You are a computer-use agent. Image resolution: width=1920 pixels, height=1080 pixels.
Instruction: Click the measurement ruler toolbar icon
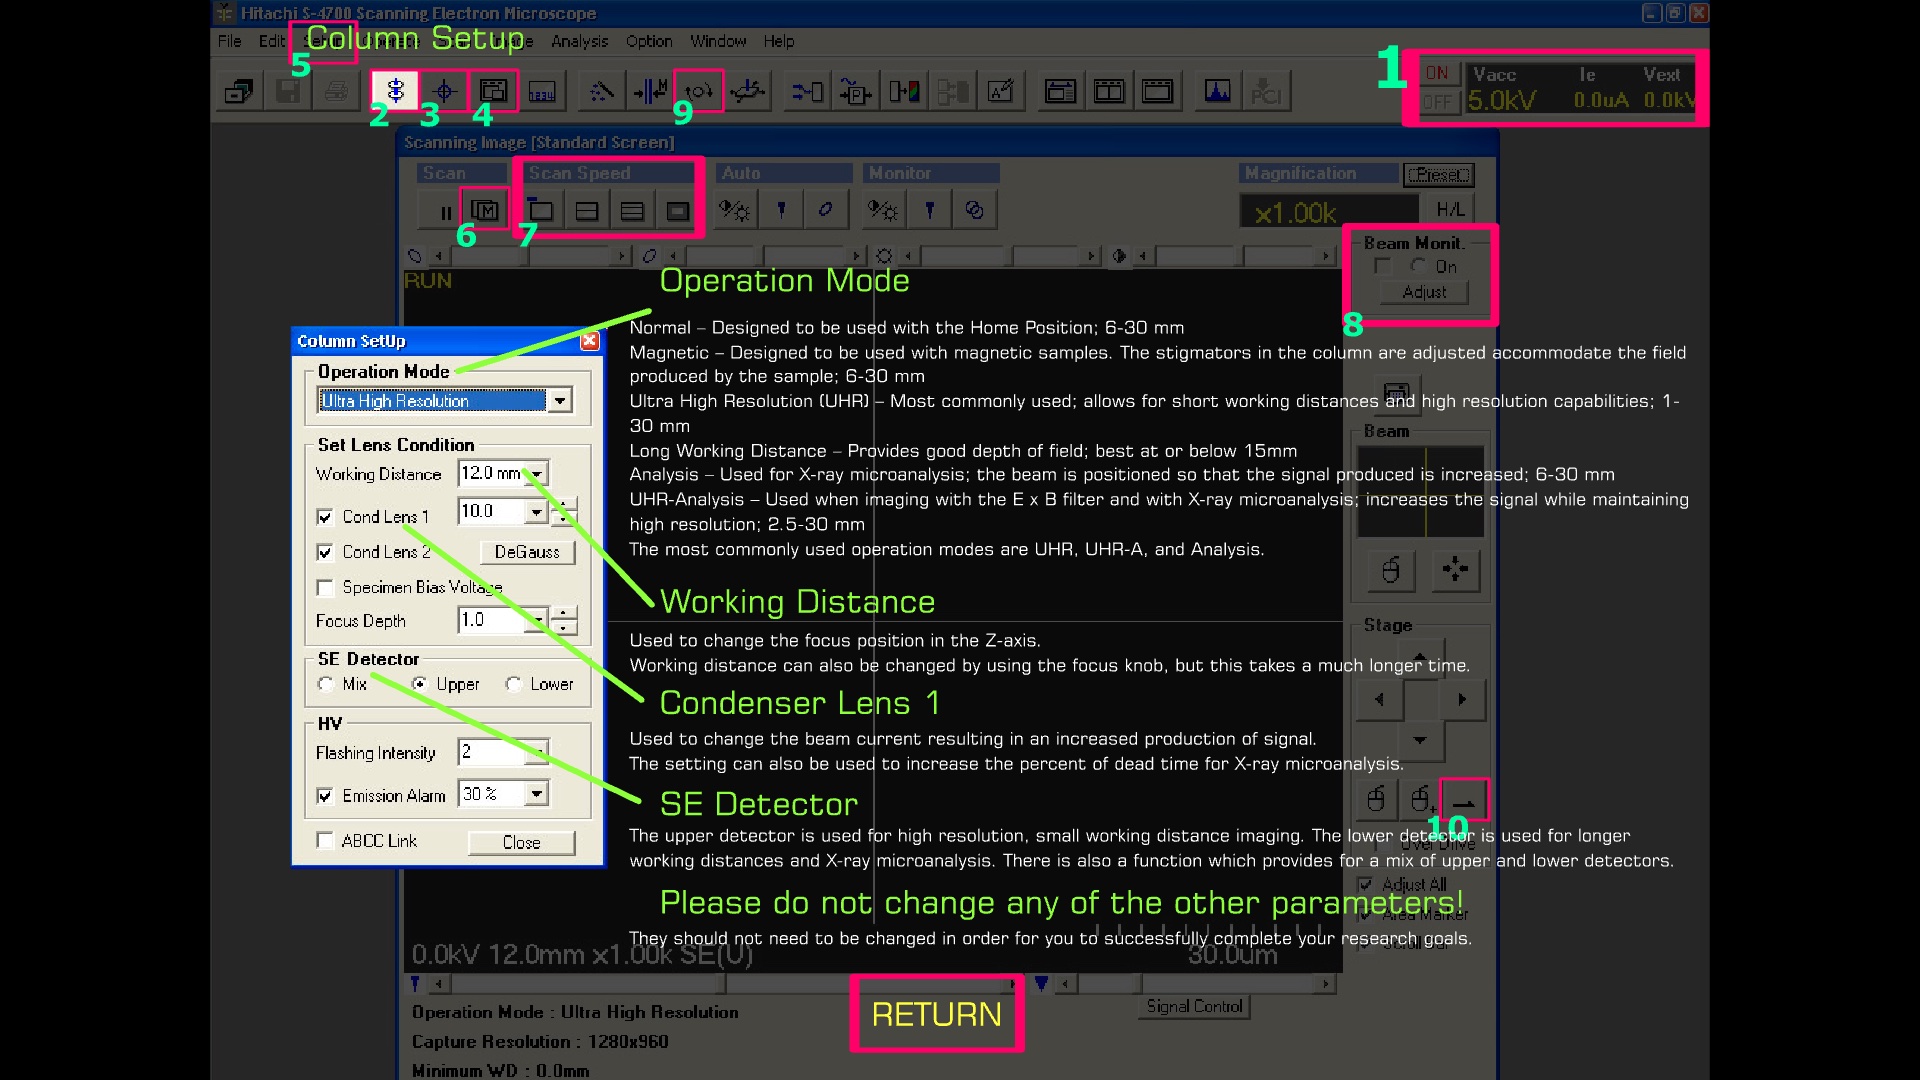pyautogui.click(x=541, y=91)
